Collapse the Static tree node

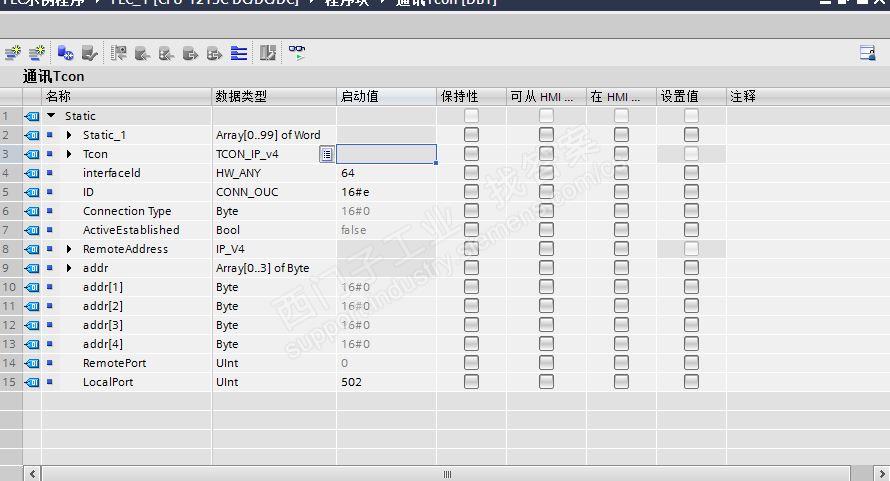51,115
